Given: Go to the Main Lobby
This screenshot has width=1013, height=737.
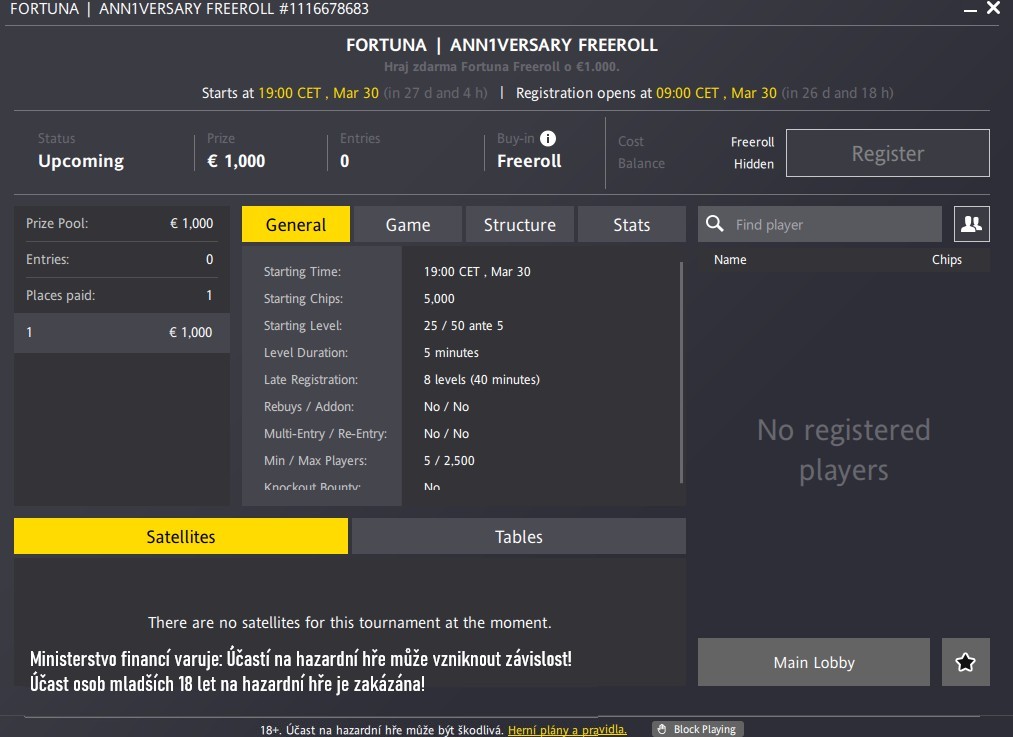Looking at the screenshot, I should (x=814, y=662).
